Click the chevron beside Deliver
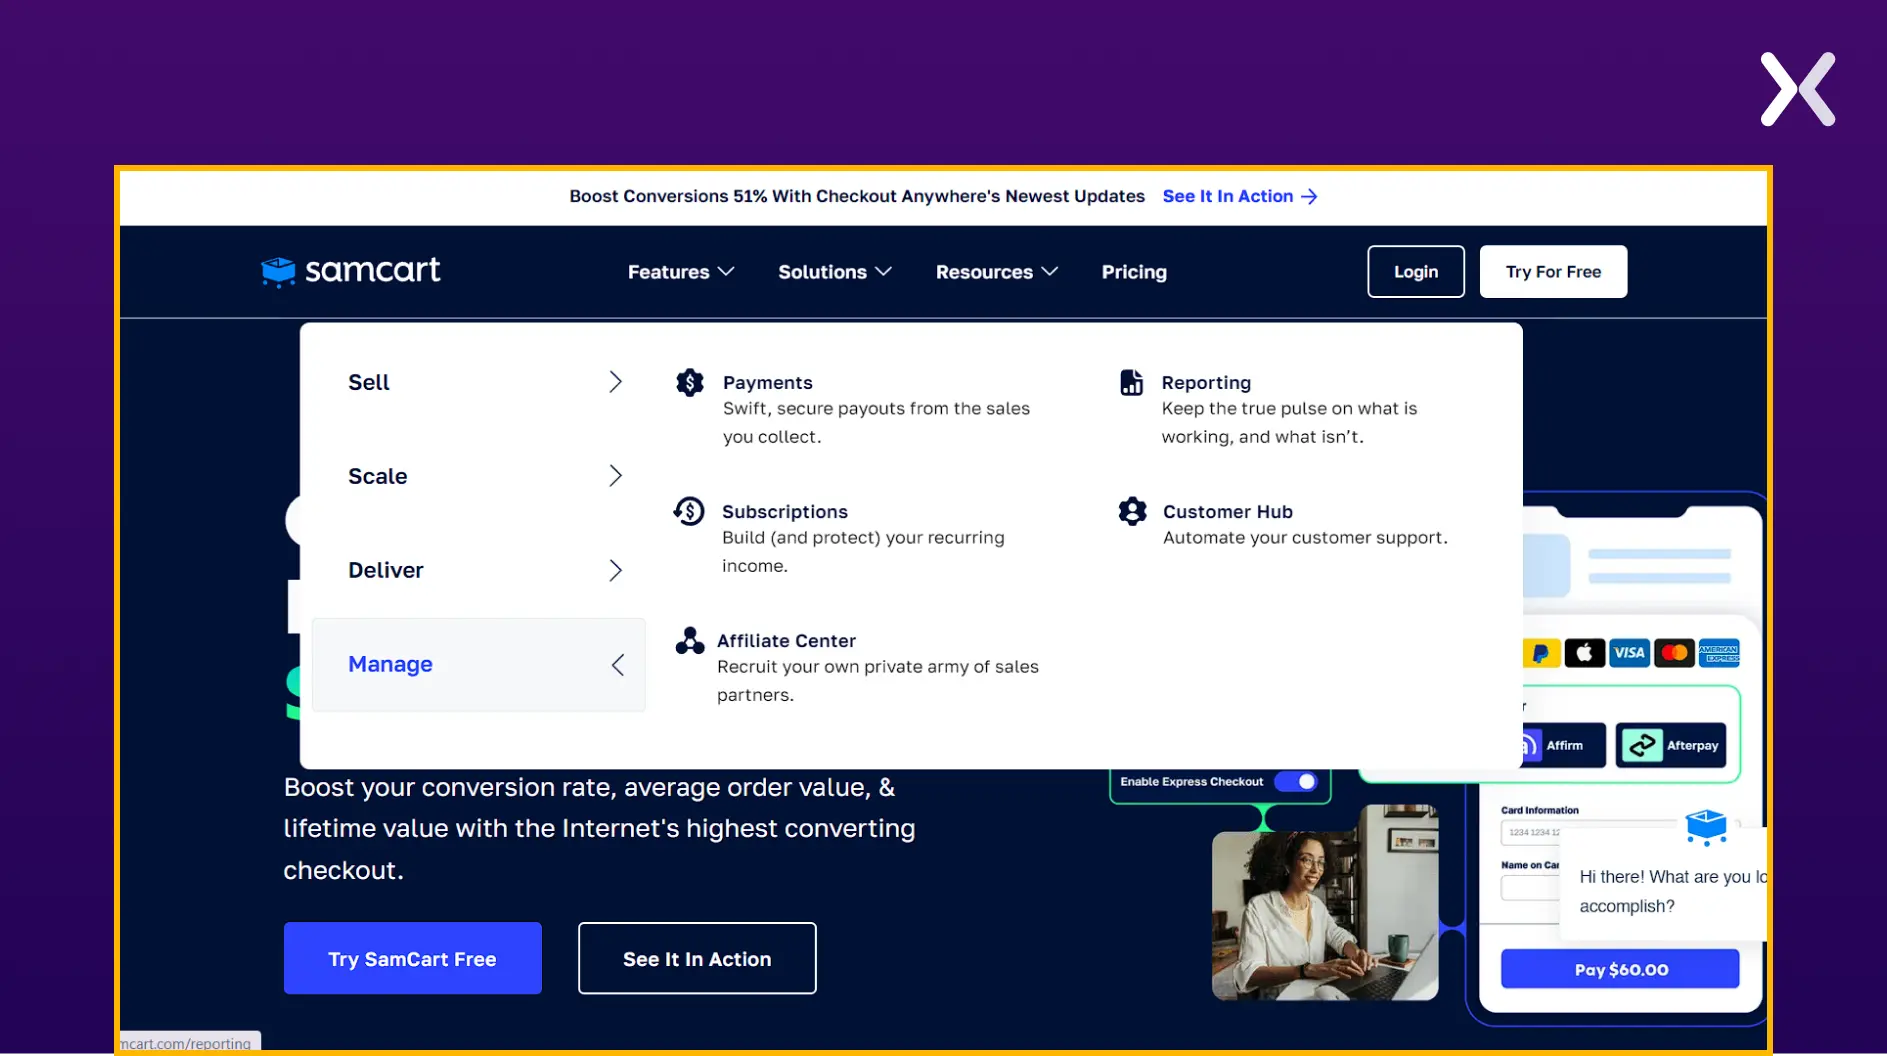 (615, 570)
